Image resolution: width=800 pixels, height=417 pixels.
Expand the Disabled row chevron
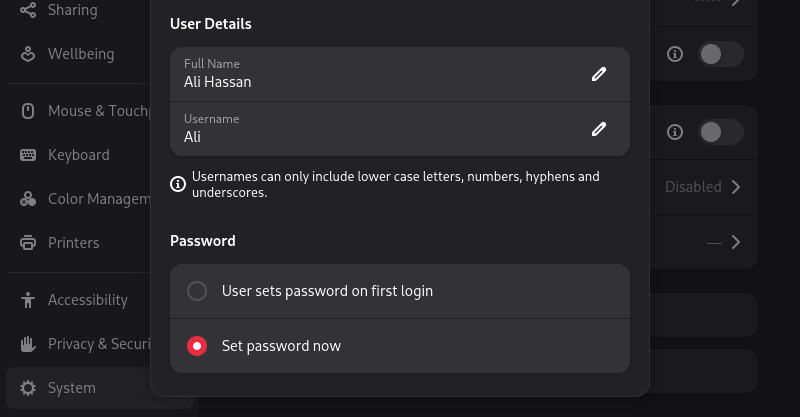tap(736, 187)
